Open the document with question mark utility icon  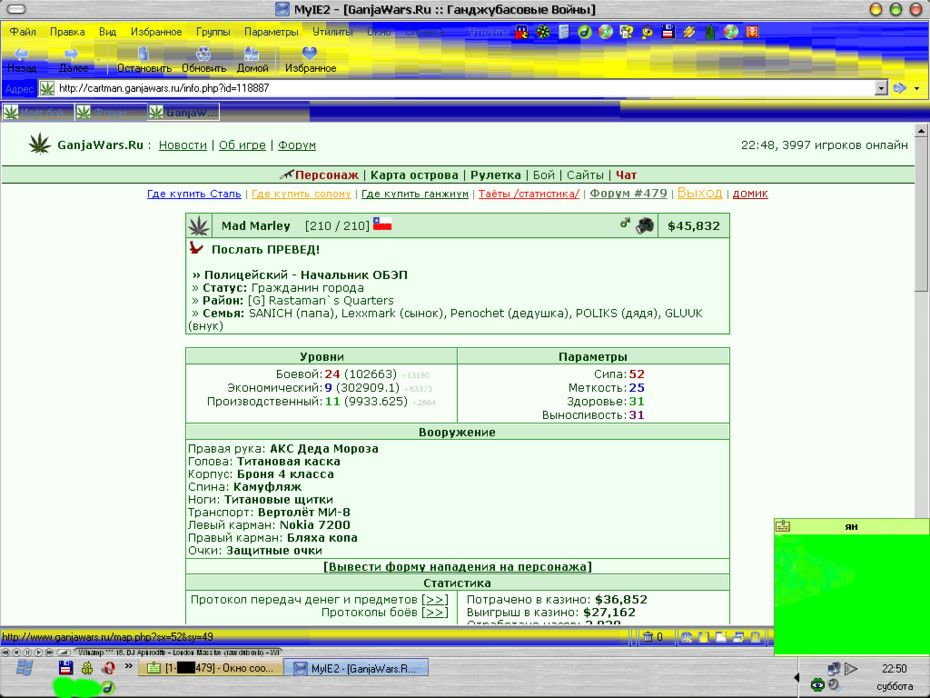(626, 32)
